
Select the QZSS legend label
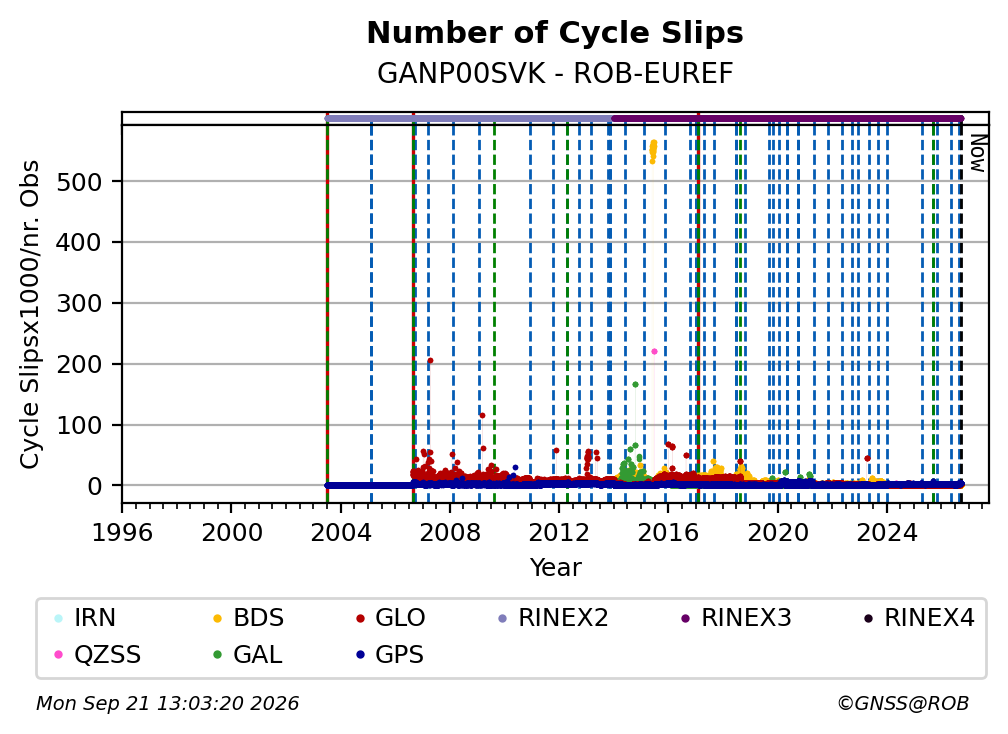107,655
